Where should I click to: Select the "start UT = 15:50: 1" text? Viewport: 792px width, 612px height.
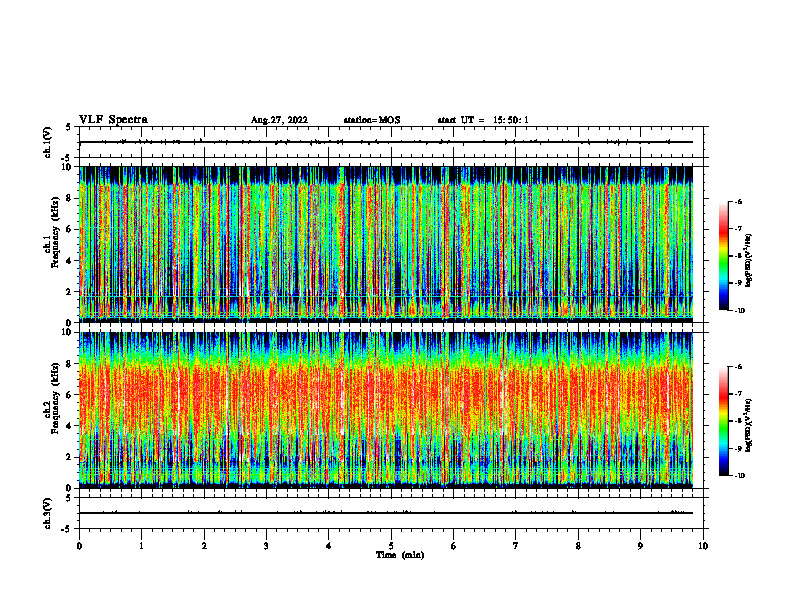pos(483,120)
